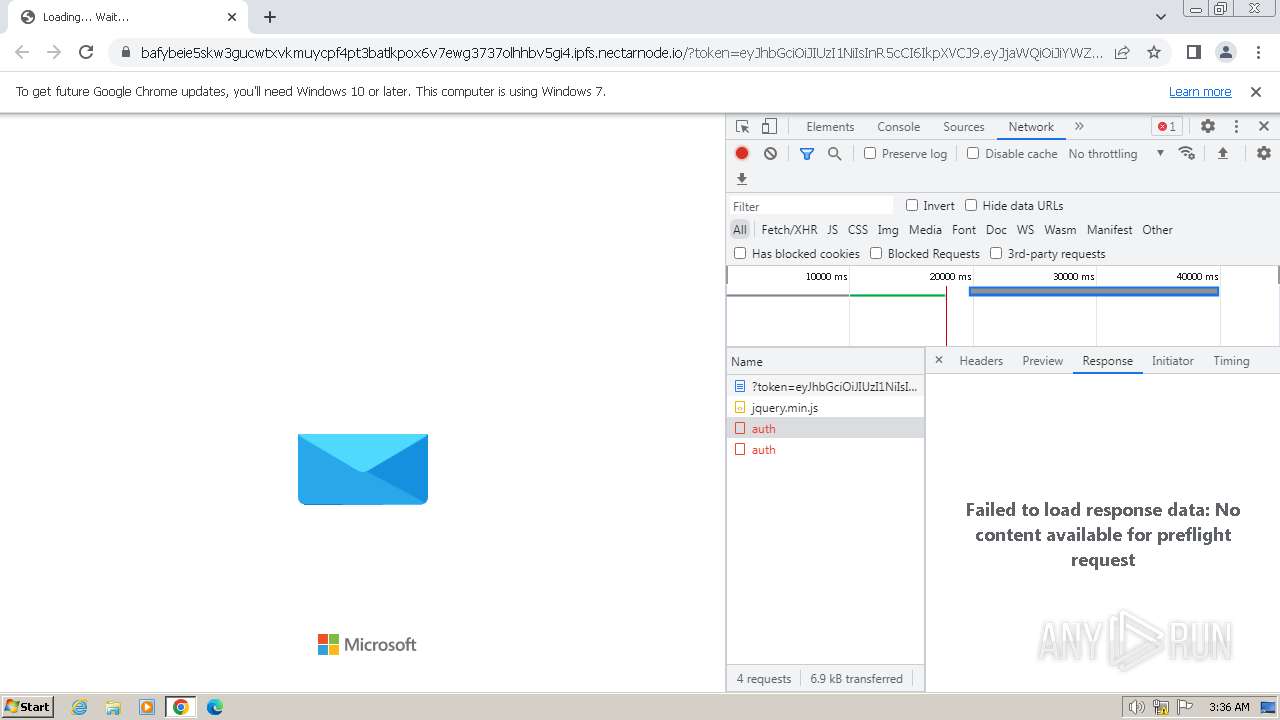
Task: Click the Name column header
Action: [825, 361]
